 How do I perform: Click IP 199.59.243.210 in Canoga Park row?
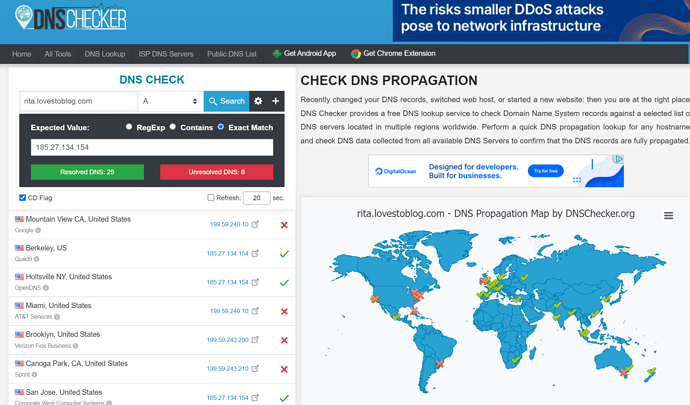[228, 369]
